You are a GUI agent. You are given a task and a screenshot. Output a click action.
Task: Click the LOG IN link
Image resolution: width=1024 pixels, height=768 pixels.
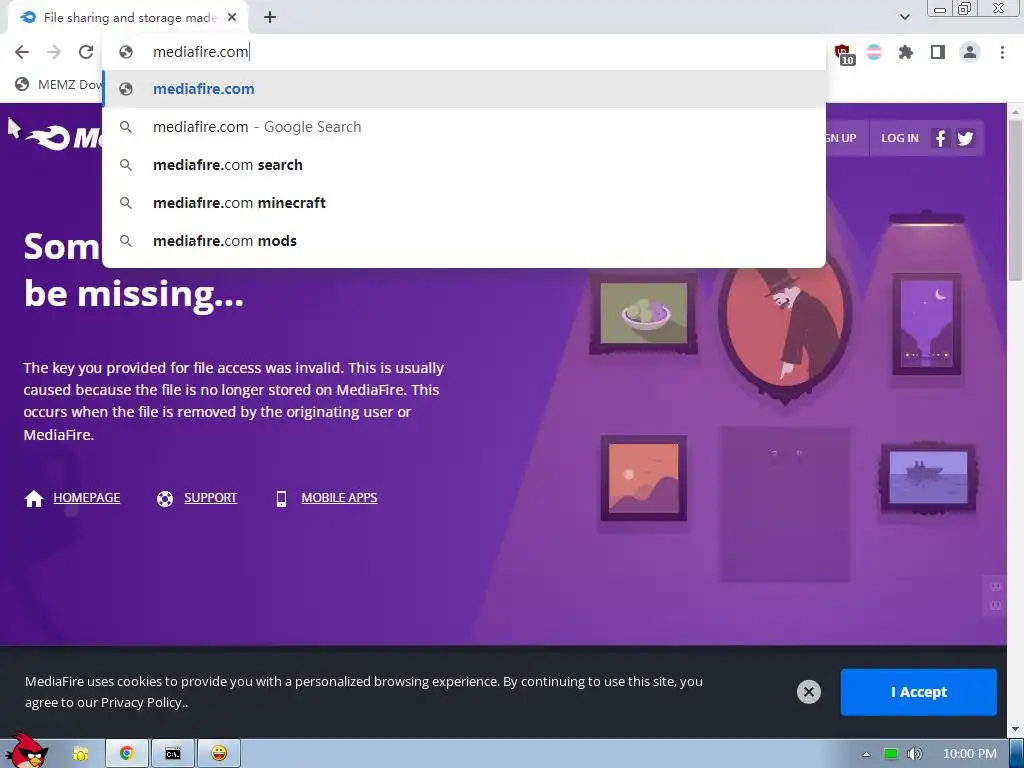click(899, 138)
